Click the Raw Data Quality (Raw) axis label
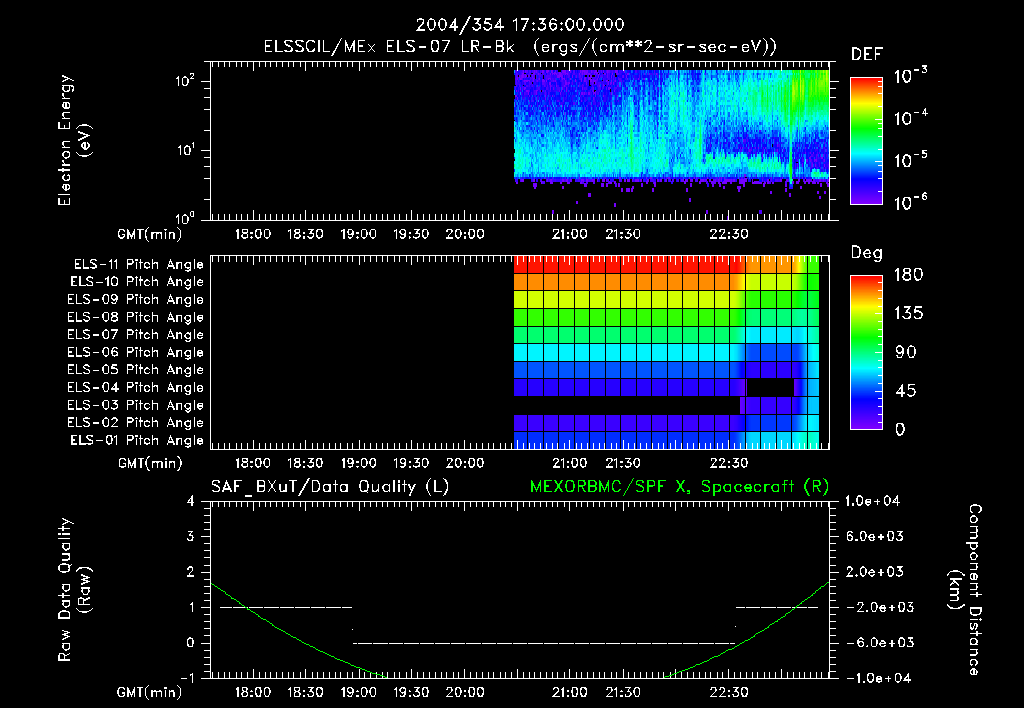 (74, 589)
